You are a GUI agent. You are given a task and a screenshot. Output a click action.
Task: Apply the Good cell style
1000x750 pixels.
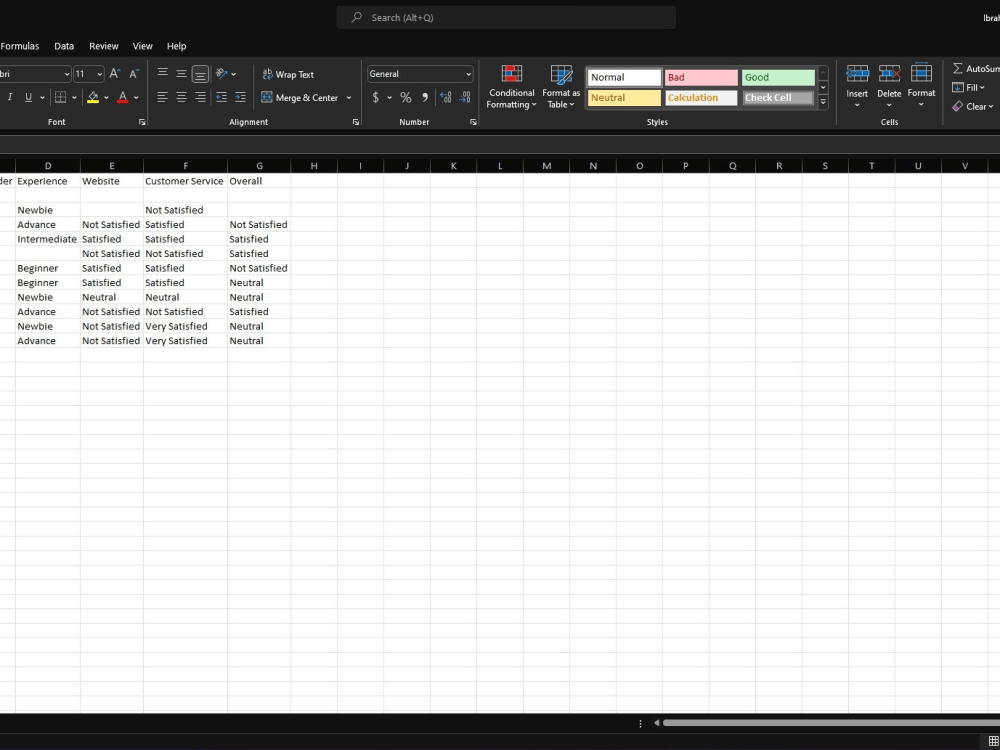point(778,77)
